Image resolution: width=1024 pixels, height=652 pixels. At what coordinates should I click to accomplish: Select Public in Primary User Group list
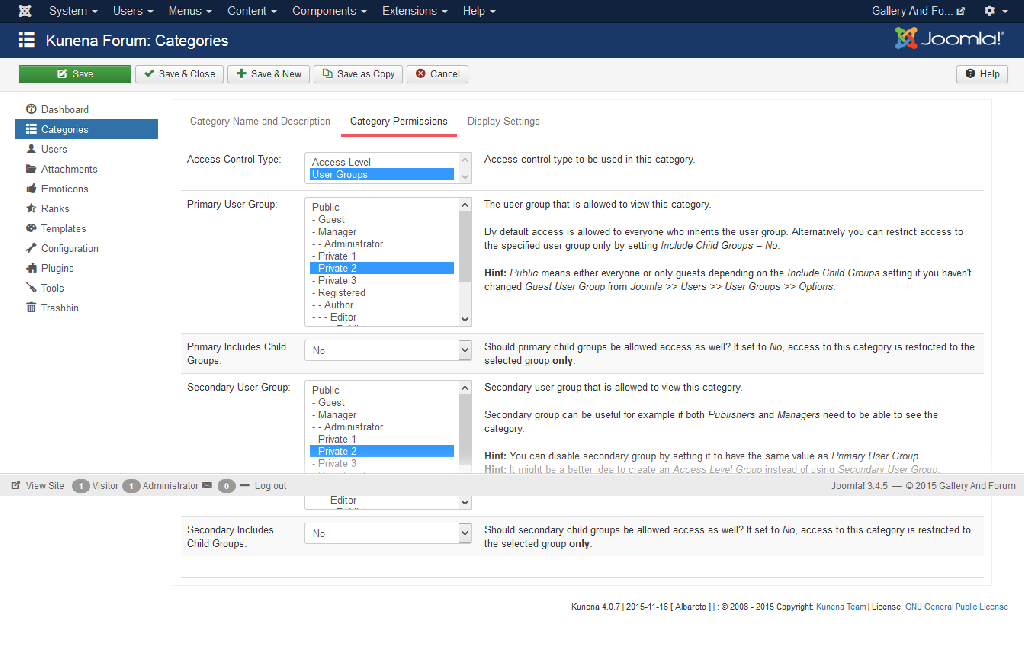tap(381, 207)
